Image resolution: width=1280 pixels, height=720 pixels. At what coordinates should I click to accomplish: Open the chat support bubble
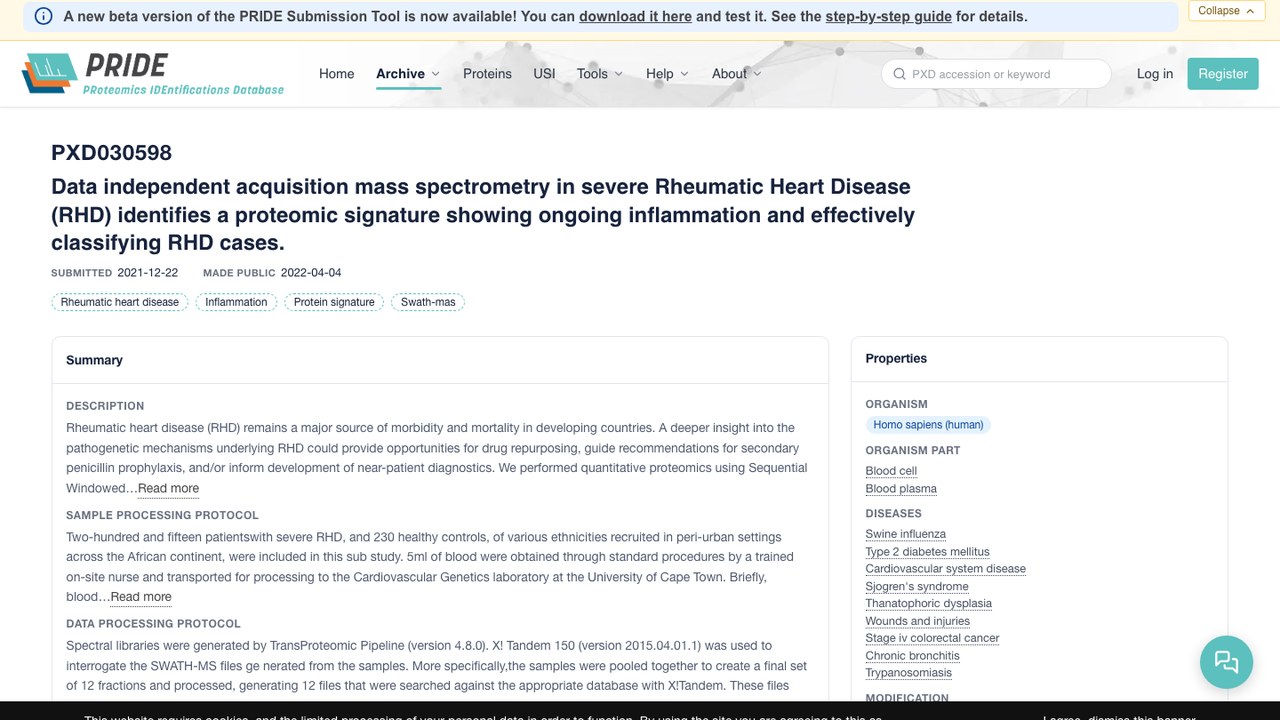click(1226, 662)
